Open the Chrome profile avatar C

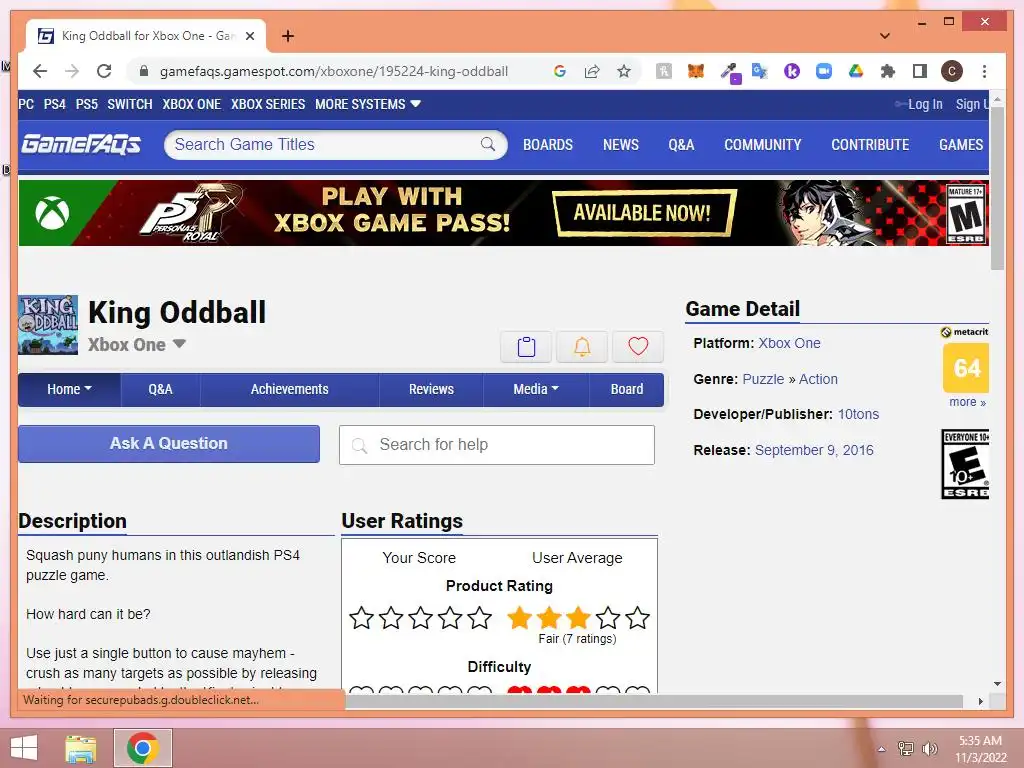952,71
